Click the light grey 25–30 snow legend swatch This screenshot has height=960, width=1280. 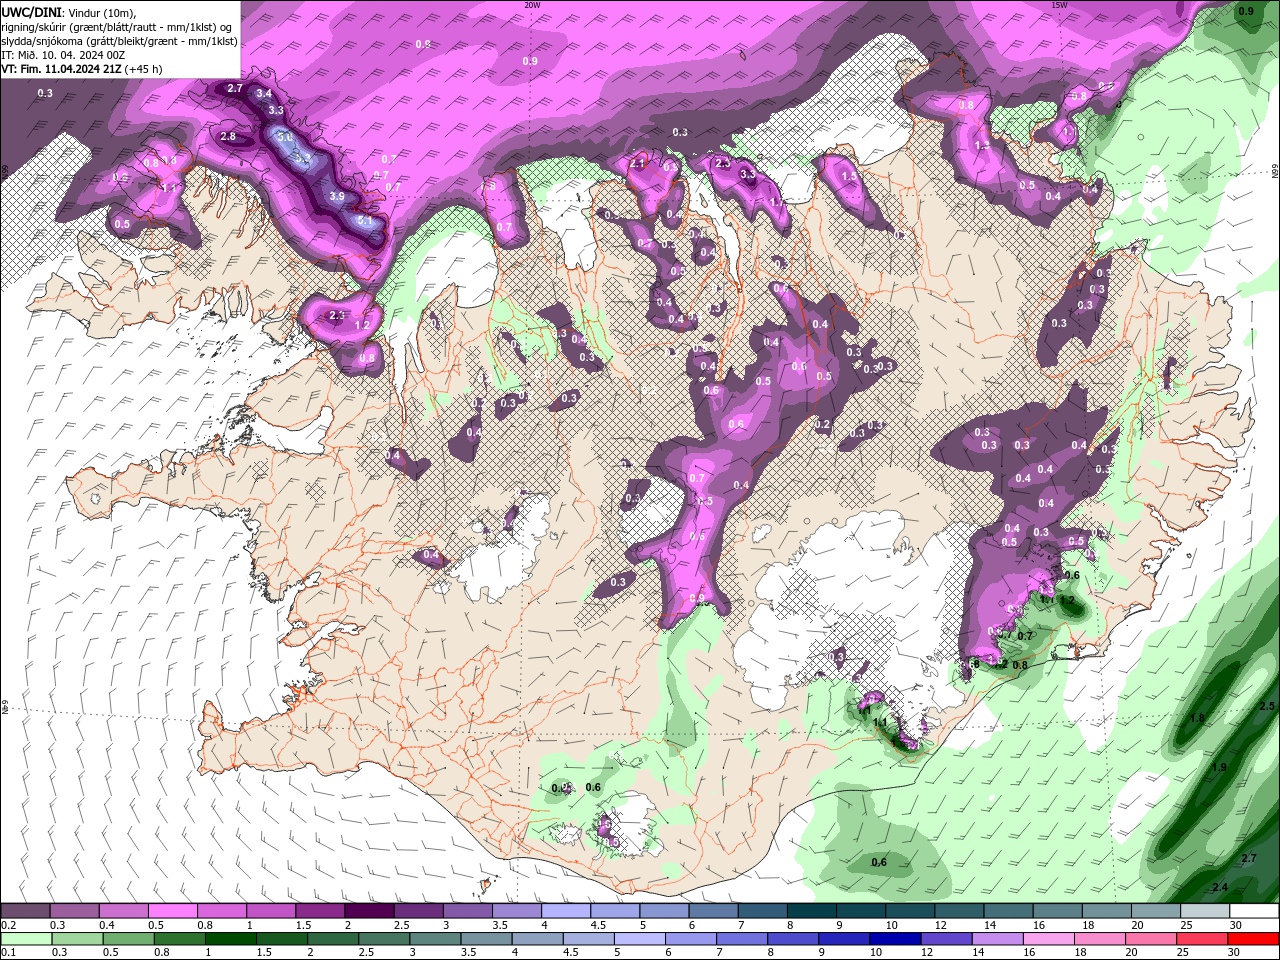pos(1205,911)
